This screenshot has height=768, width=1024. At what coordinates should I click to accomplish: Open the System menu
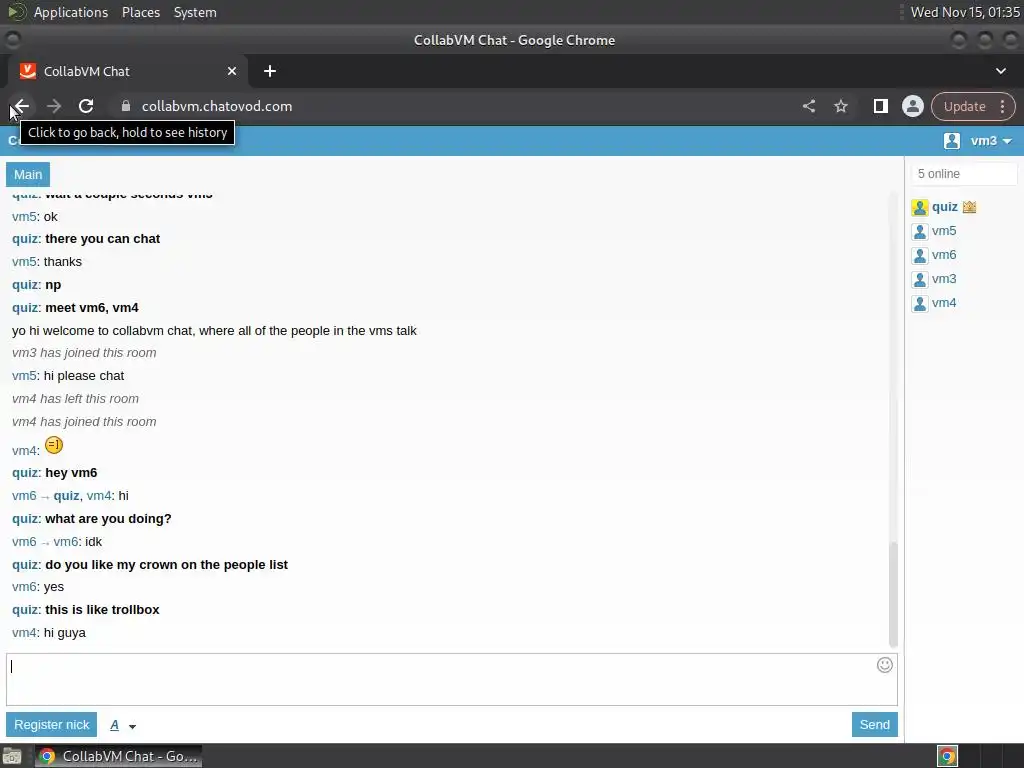click(195, 12)
